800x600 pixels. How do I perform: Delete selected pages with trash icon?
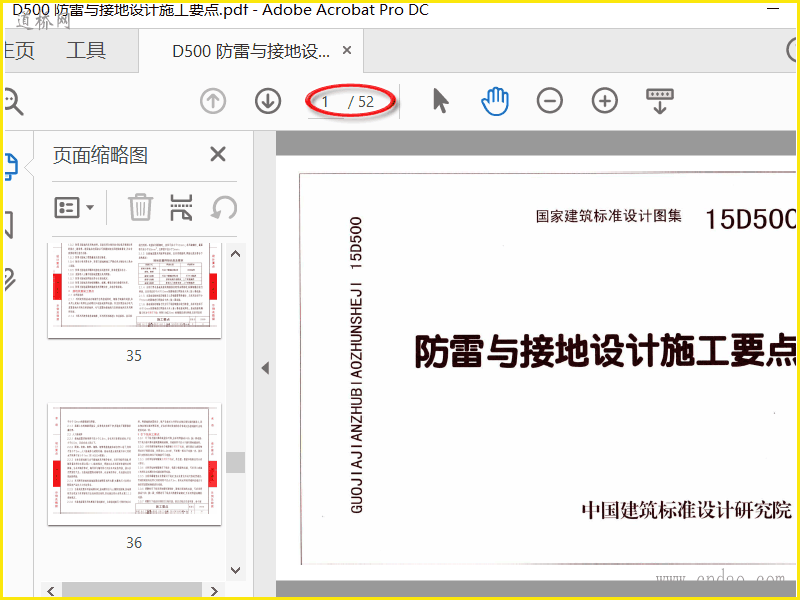click(140, 207)
